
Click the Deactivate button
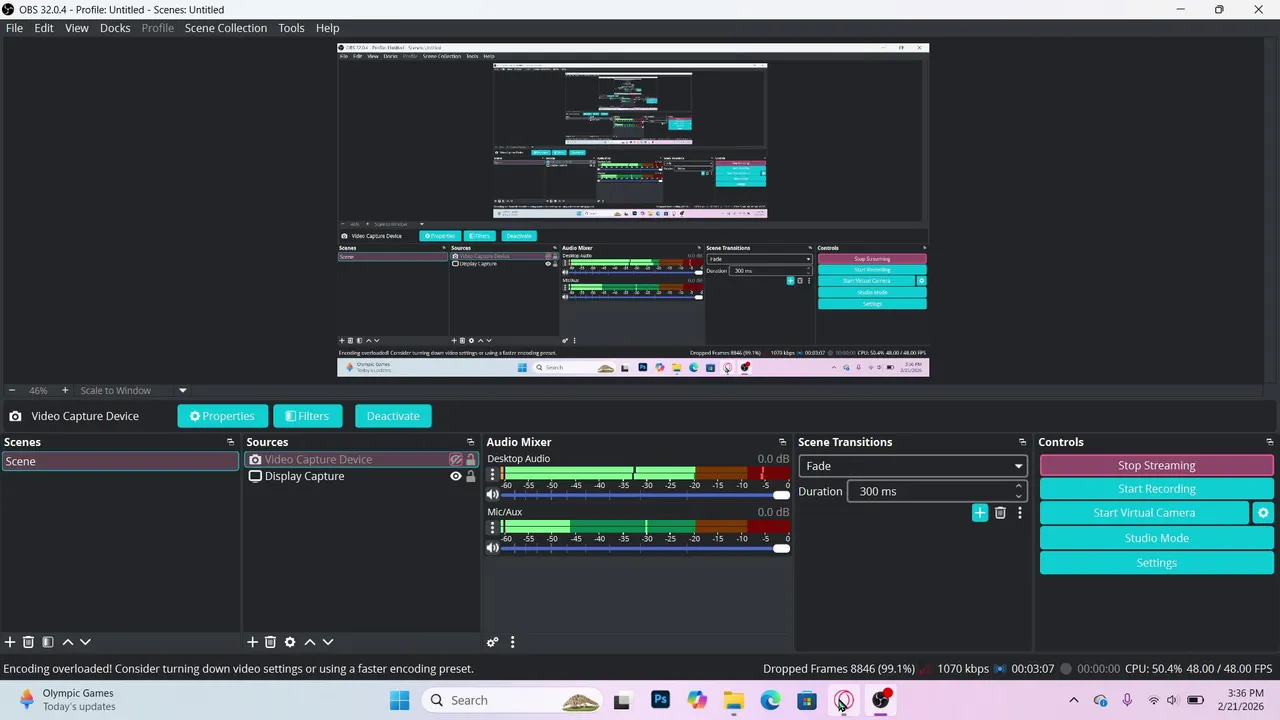[x=393, y=416]
